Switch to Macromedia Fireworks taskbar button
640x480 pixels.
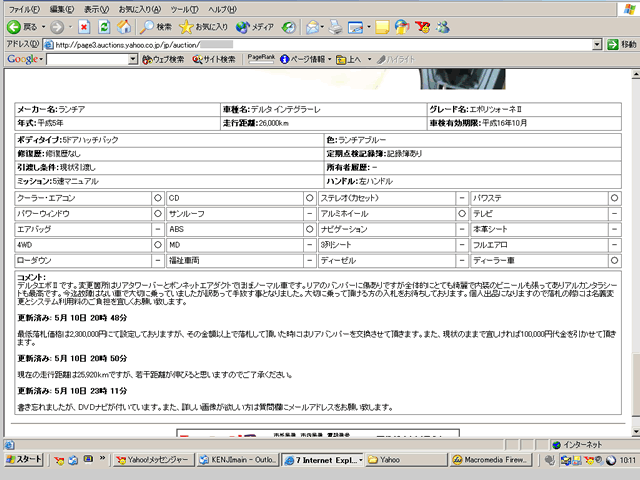coord(491,460)
